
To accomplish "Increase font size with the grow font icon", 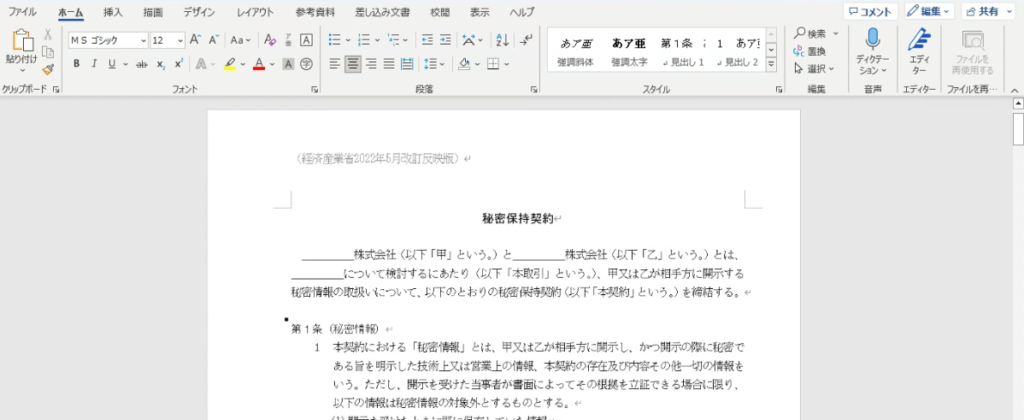I will (x=195, y=40).
